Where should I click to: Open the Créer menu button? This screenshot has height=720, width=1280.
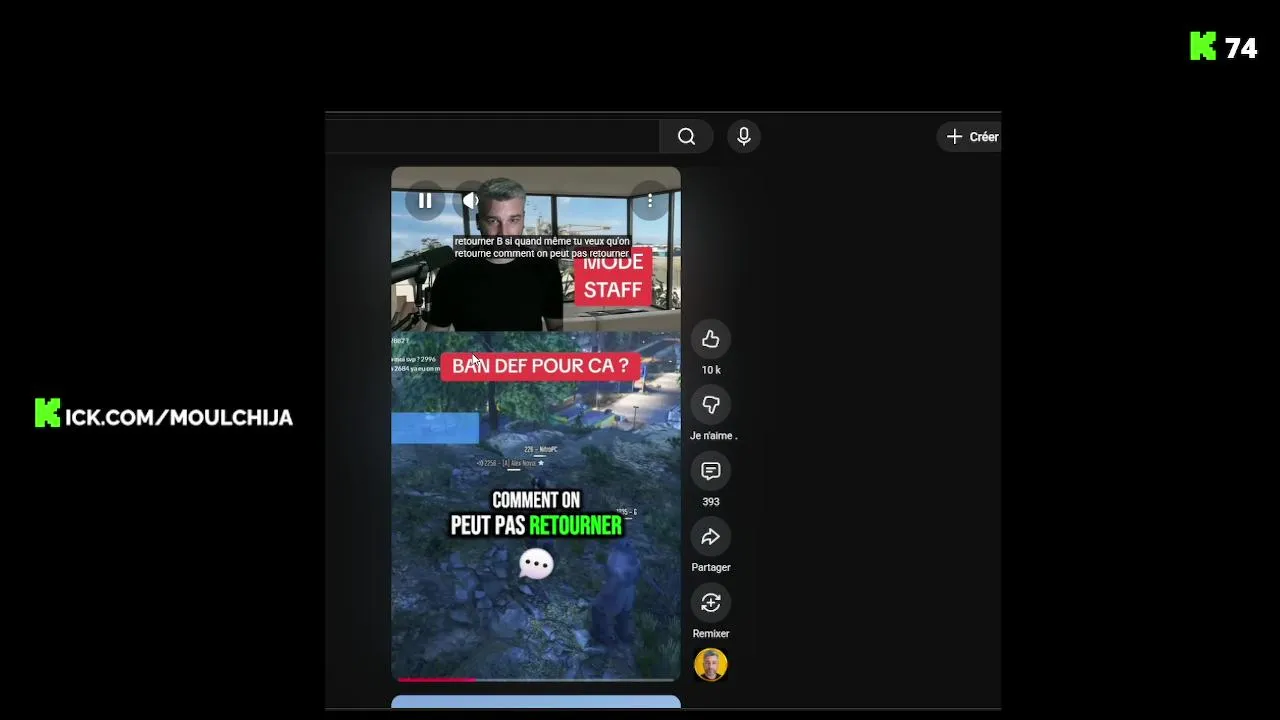click(x=969, y=137)
